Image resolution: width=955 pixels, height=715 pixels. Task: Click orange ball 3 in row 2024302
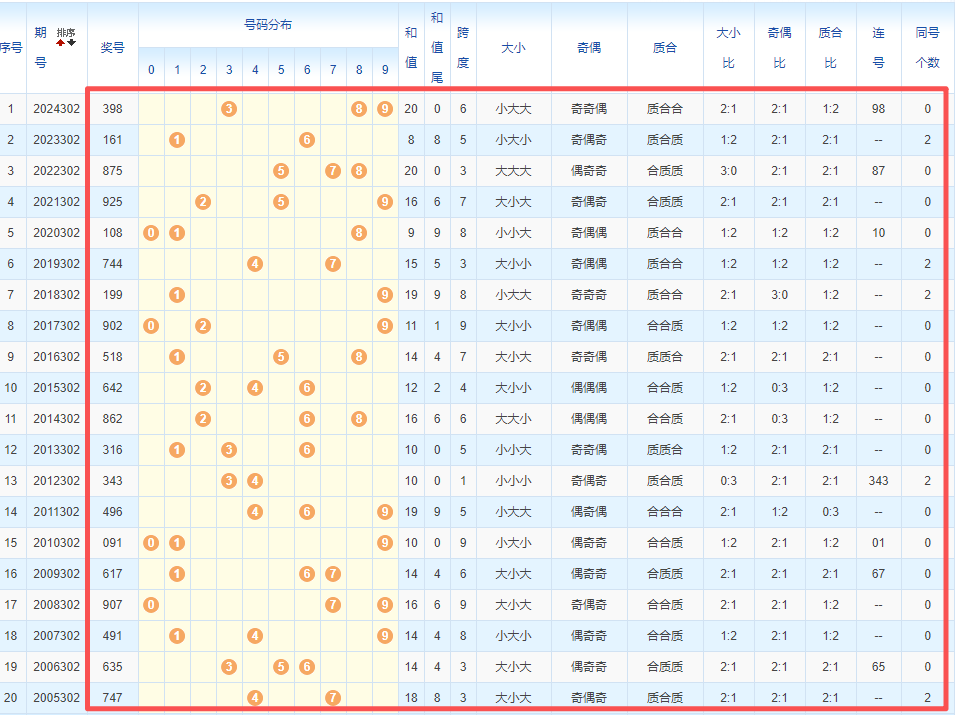[x=229, y=109]
